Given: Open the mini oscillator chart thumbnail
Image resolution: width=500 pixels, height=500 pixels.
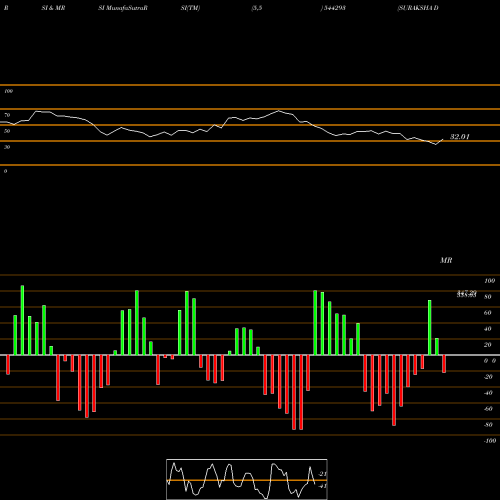Looking at the screenshot, I should click(x=247, y=479).
